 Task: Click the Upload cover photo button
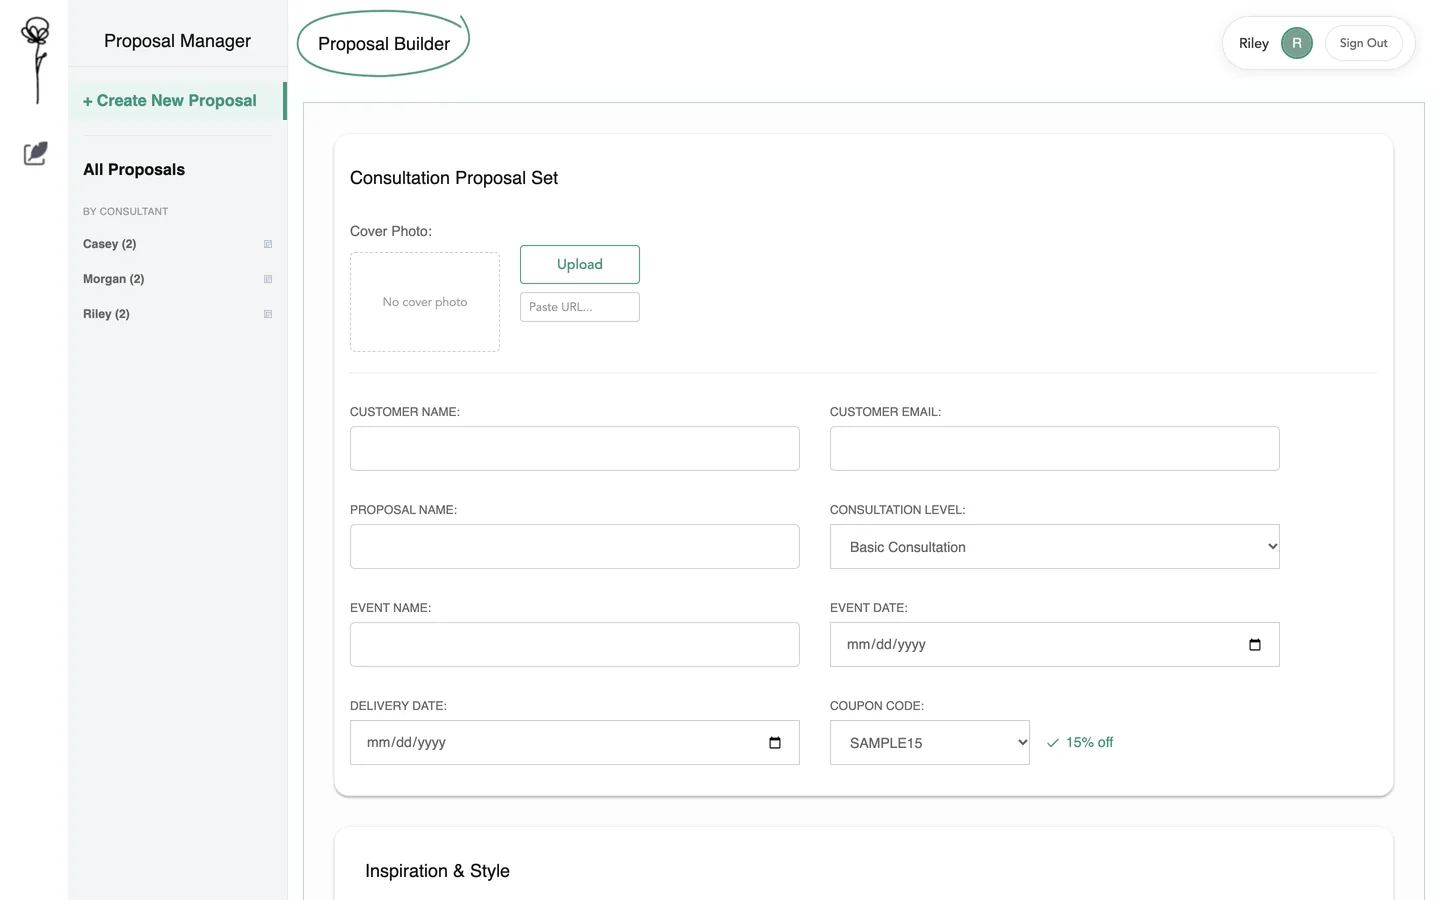coord(580,264)
